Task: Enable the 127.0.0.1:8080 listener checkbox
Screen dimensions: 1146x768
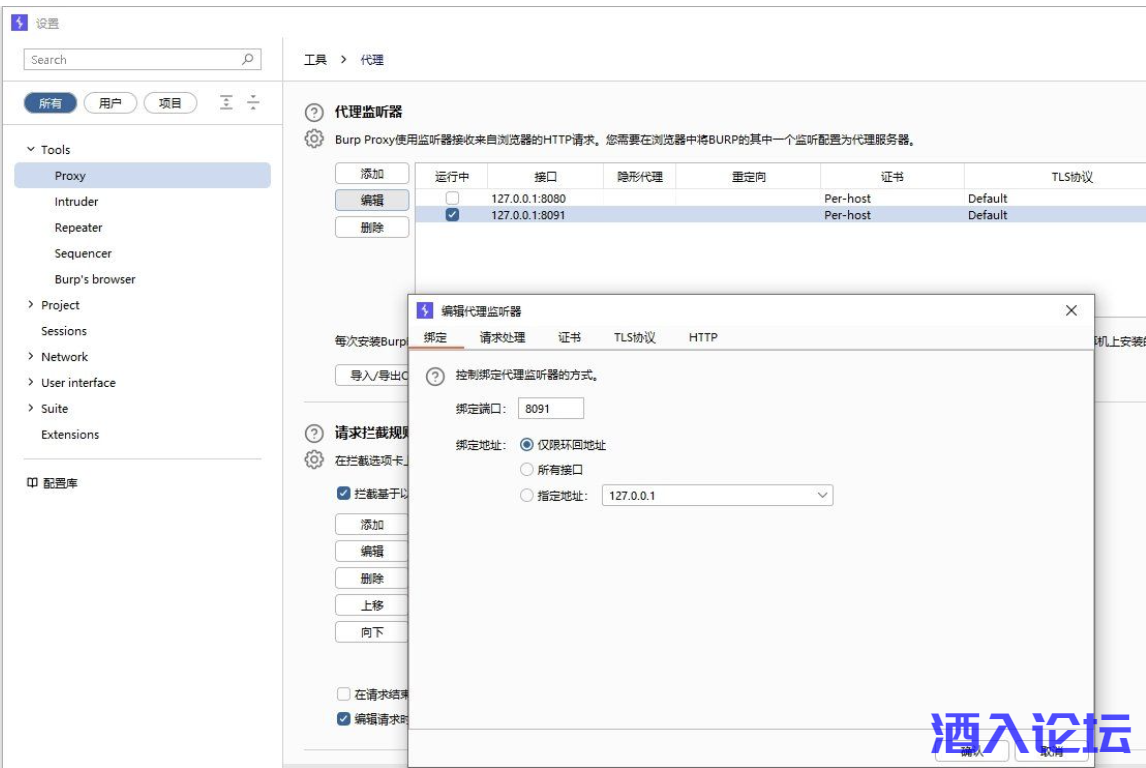Action: pyautogui.click(x=452, y=198)
